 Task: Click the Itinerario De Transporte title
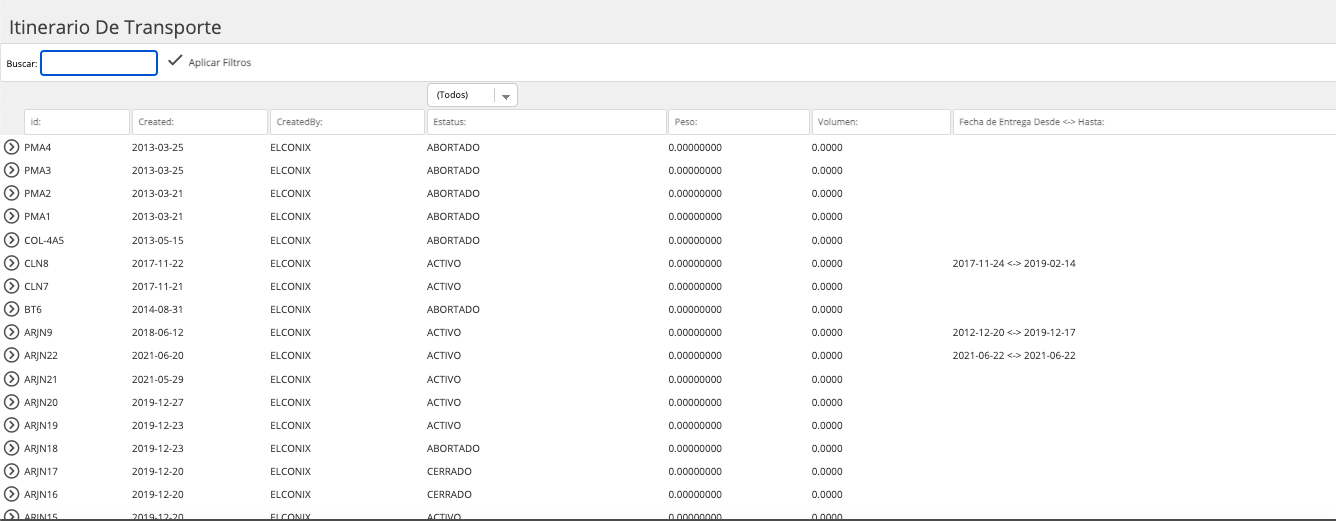coord(115,28)
